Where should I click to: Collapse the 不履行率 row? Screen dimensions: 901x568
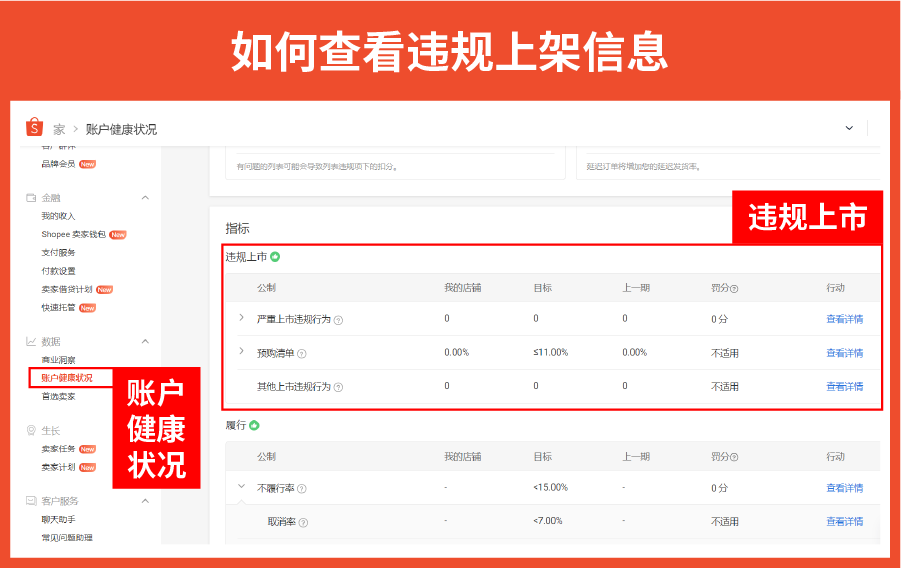coord(241,486)
